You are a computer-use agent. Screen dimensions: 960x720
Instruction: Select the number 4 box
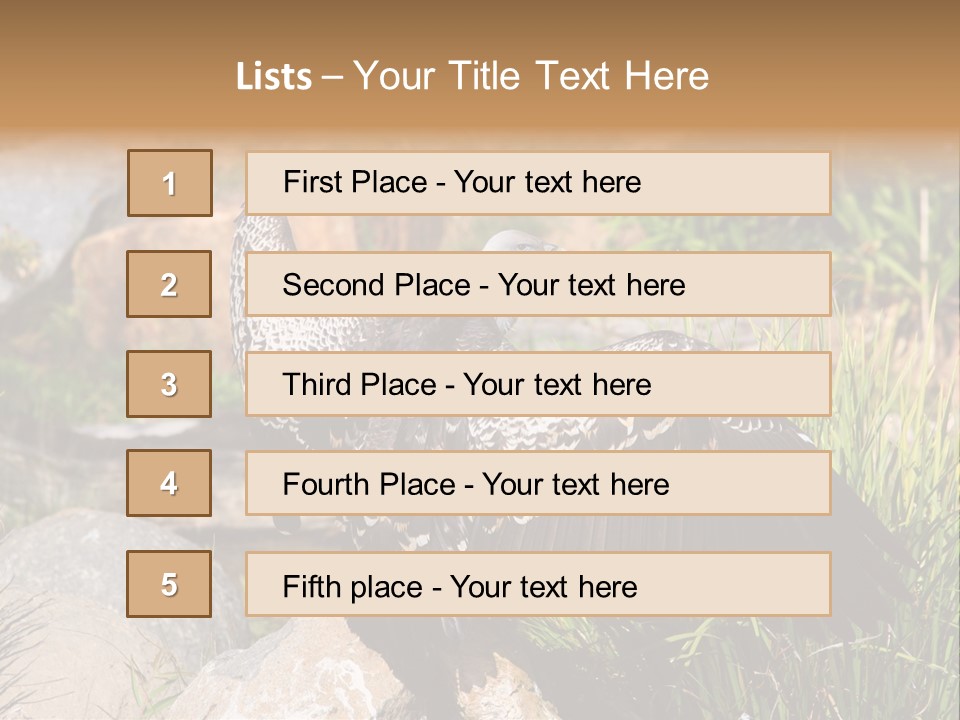tap(169, 483)
